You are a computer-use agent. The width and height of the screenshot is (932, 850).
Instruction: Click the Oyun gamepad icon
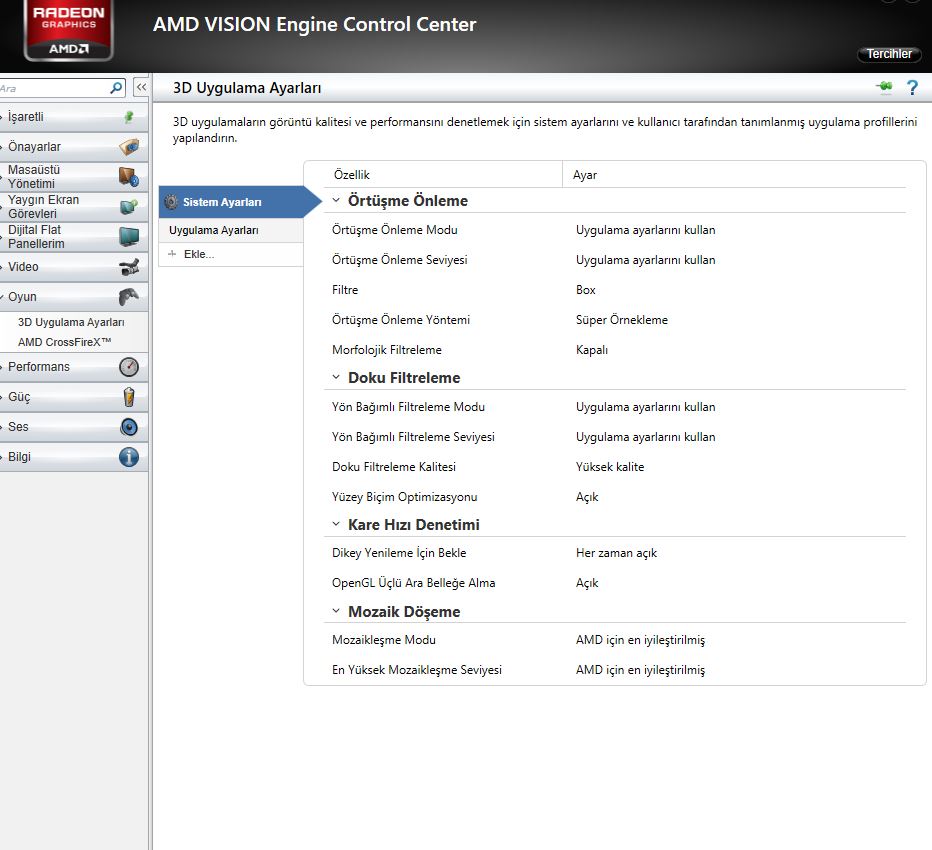tap(129, 296)
